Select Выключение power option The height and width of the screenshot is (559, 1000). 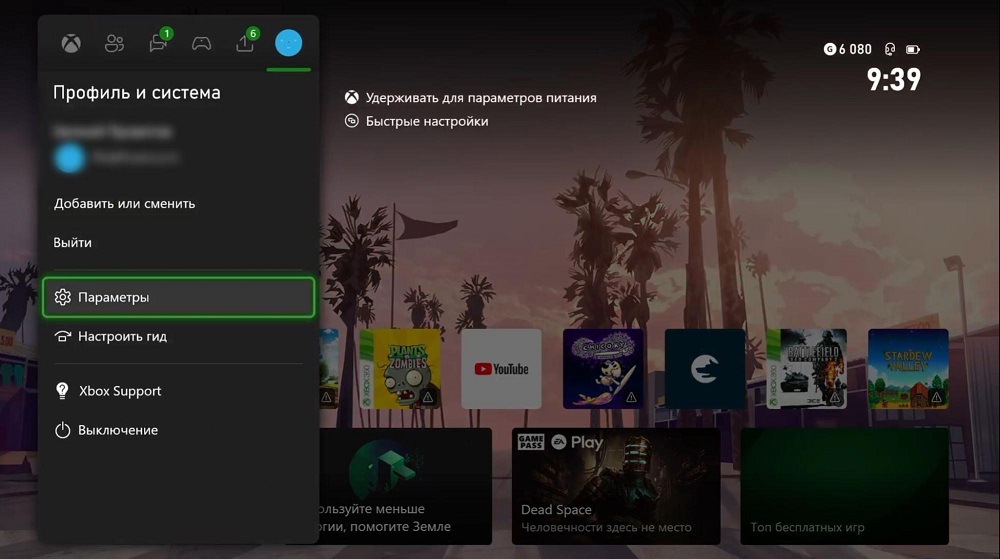[118, 430]
